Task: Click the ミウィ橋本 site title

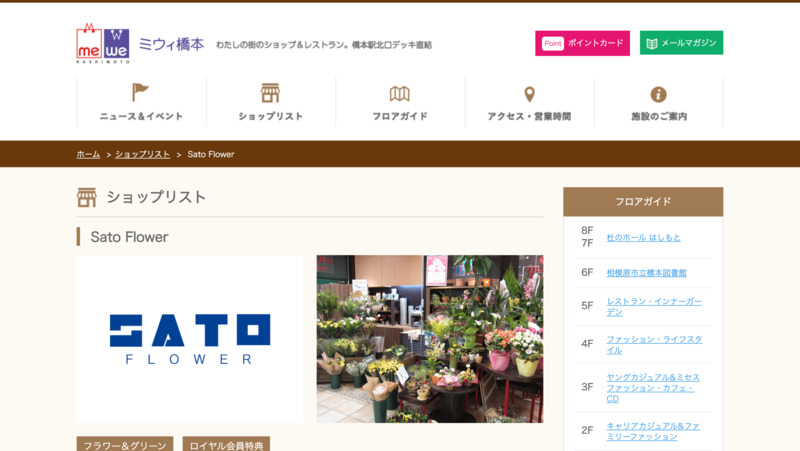Action: point(171,44)
